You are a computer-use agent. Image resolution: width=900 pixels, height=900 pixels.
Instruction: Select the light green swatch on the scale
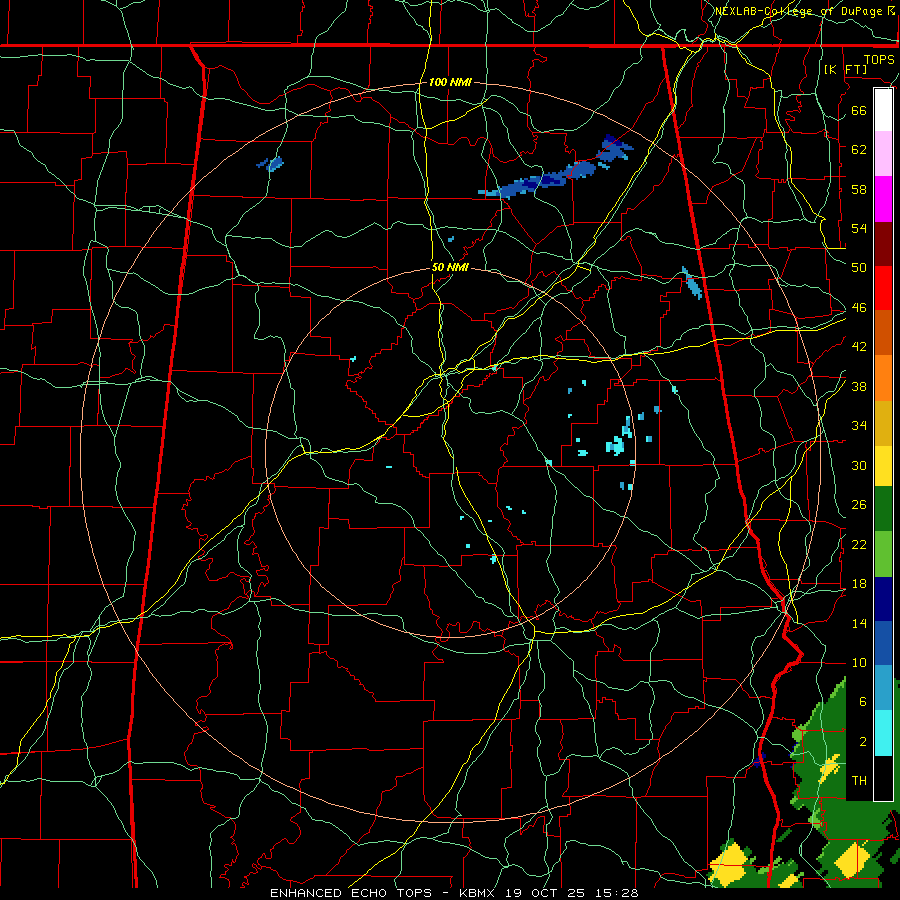[x=883, y=554]
